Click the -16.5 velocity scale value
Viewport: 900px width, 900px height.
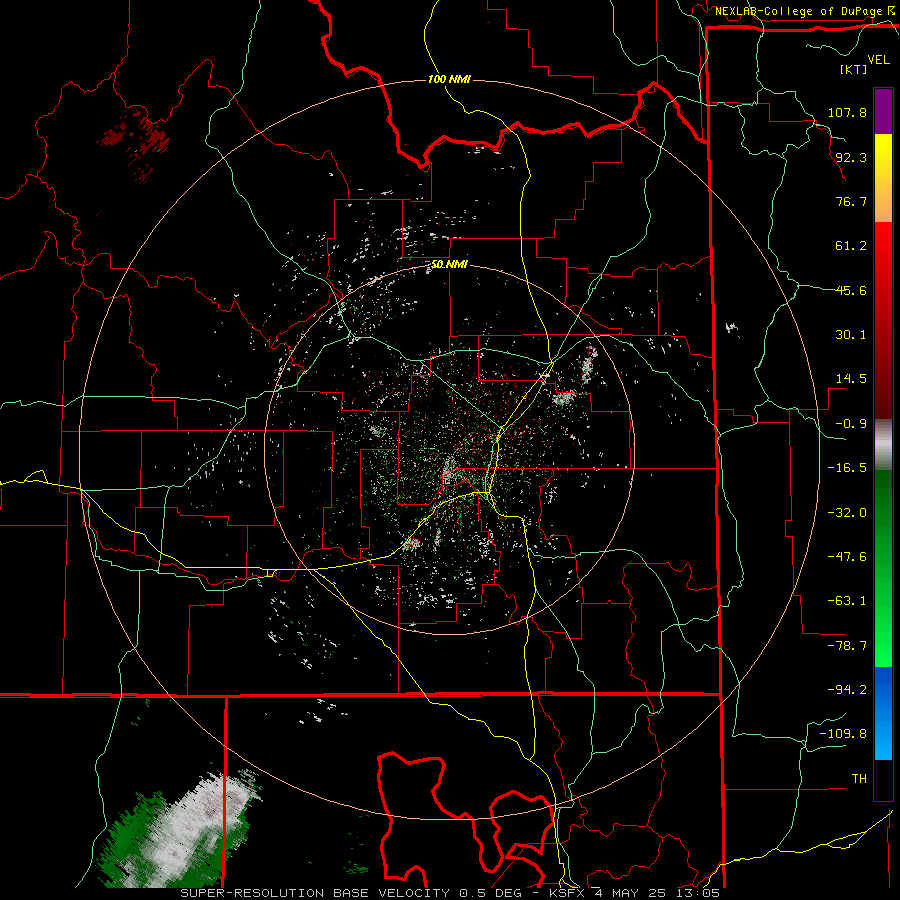click(x=847, y=467)
